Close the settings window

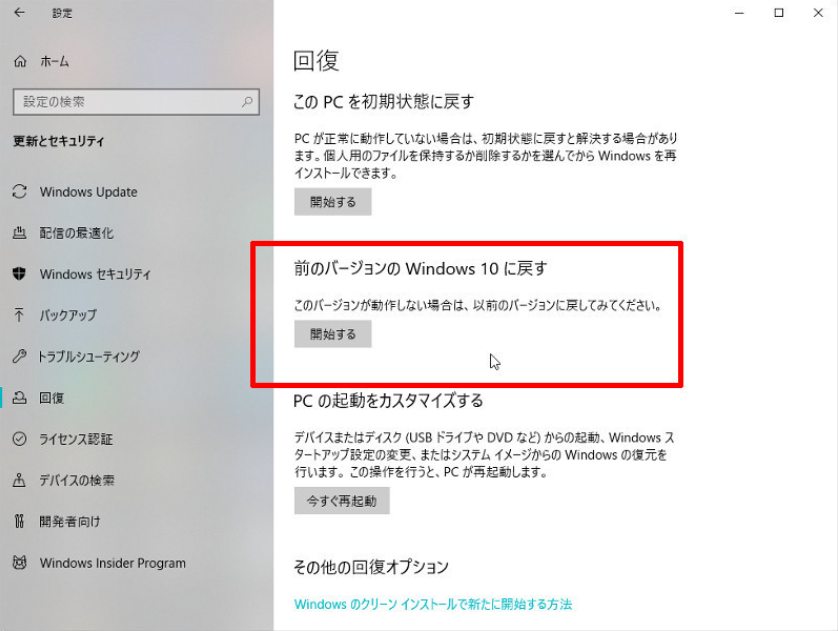(x=818, y=13)
